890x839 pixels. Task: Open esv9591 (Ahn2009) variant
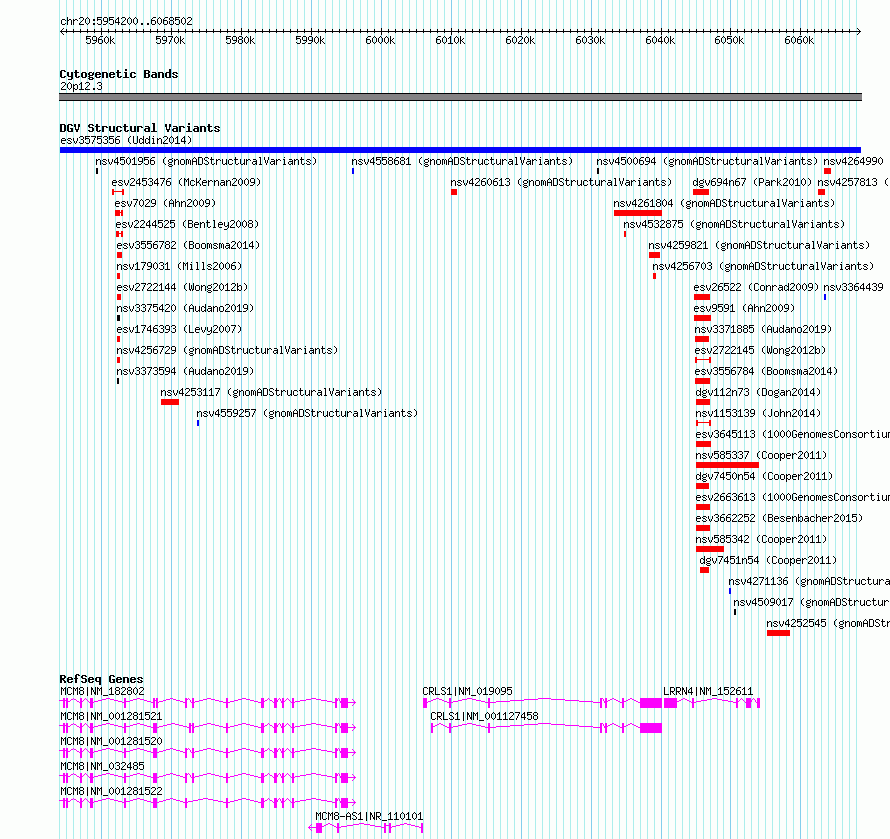(x=744, y=308)
